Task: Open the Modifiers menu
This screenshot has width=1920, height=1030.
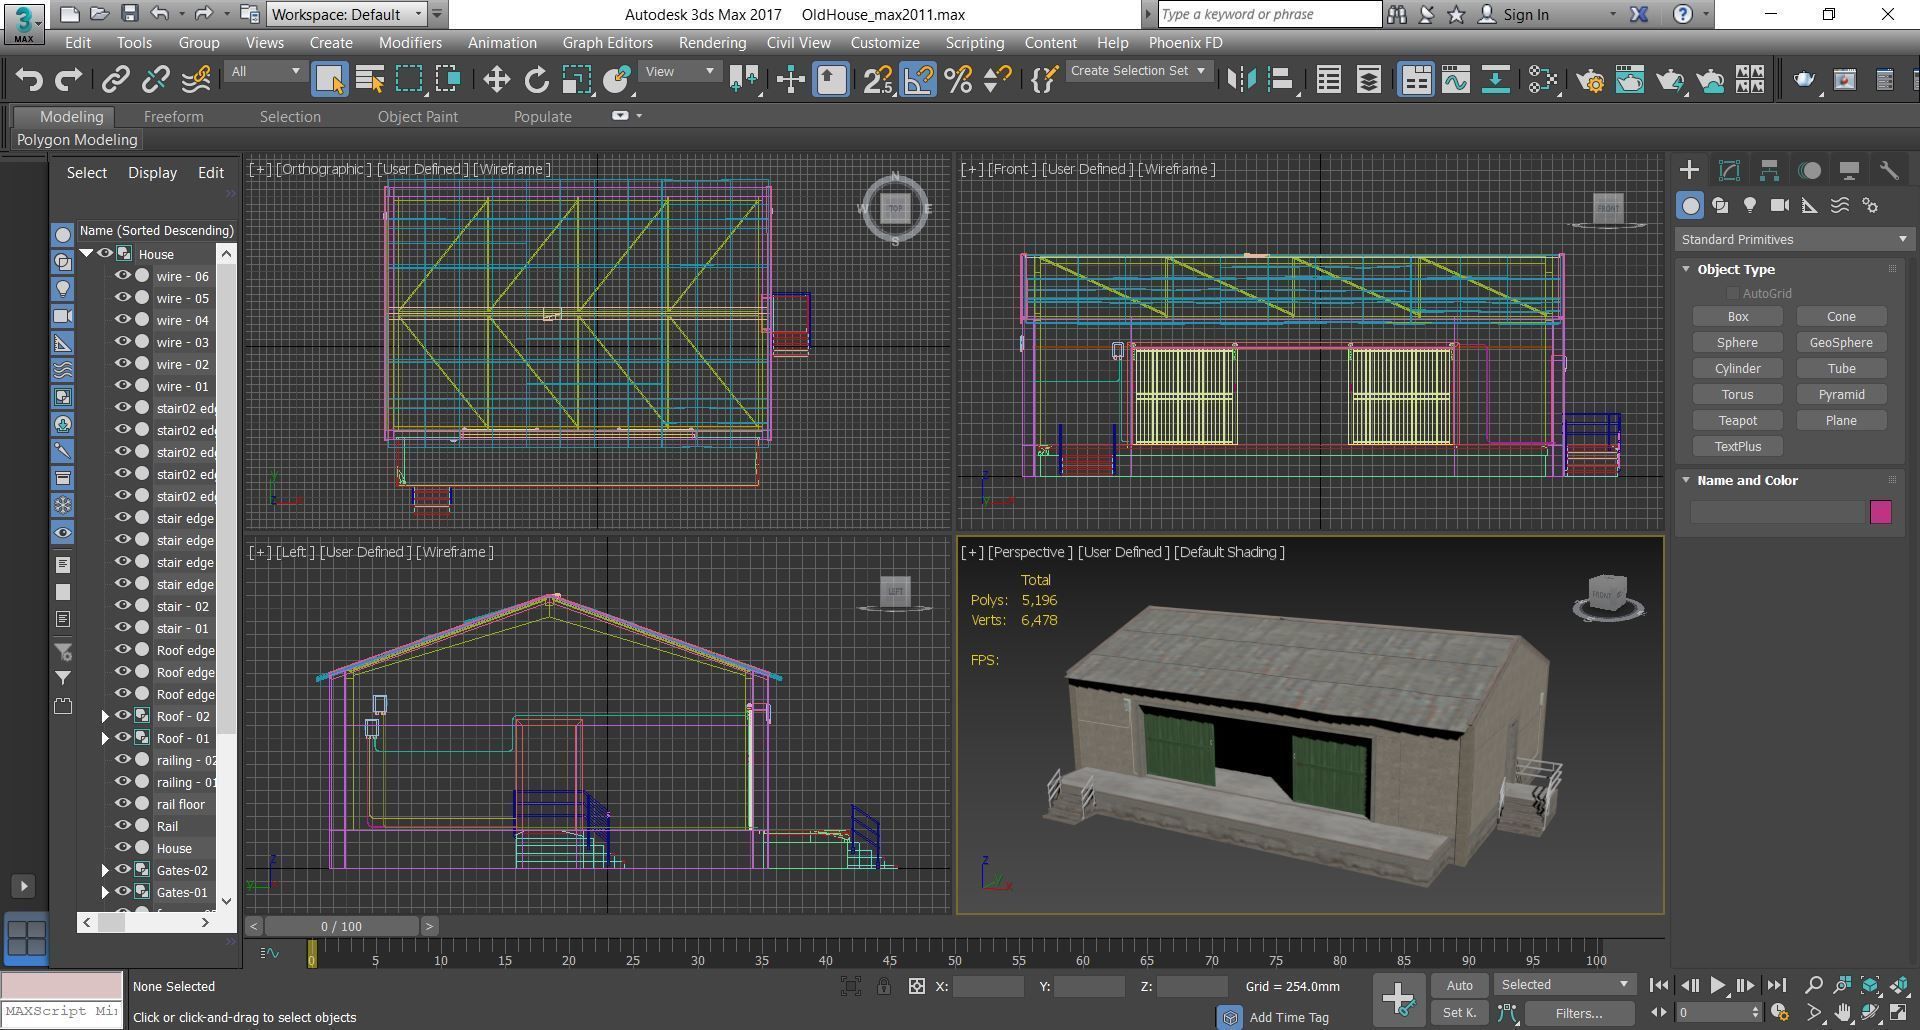Action: [410, 42]
